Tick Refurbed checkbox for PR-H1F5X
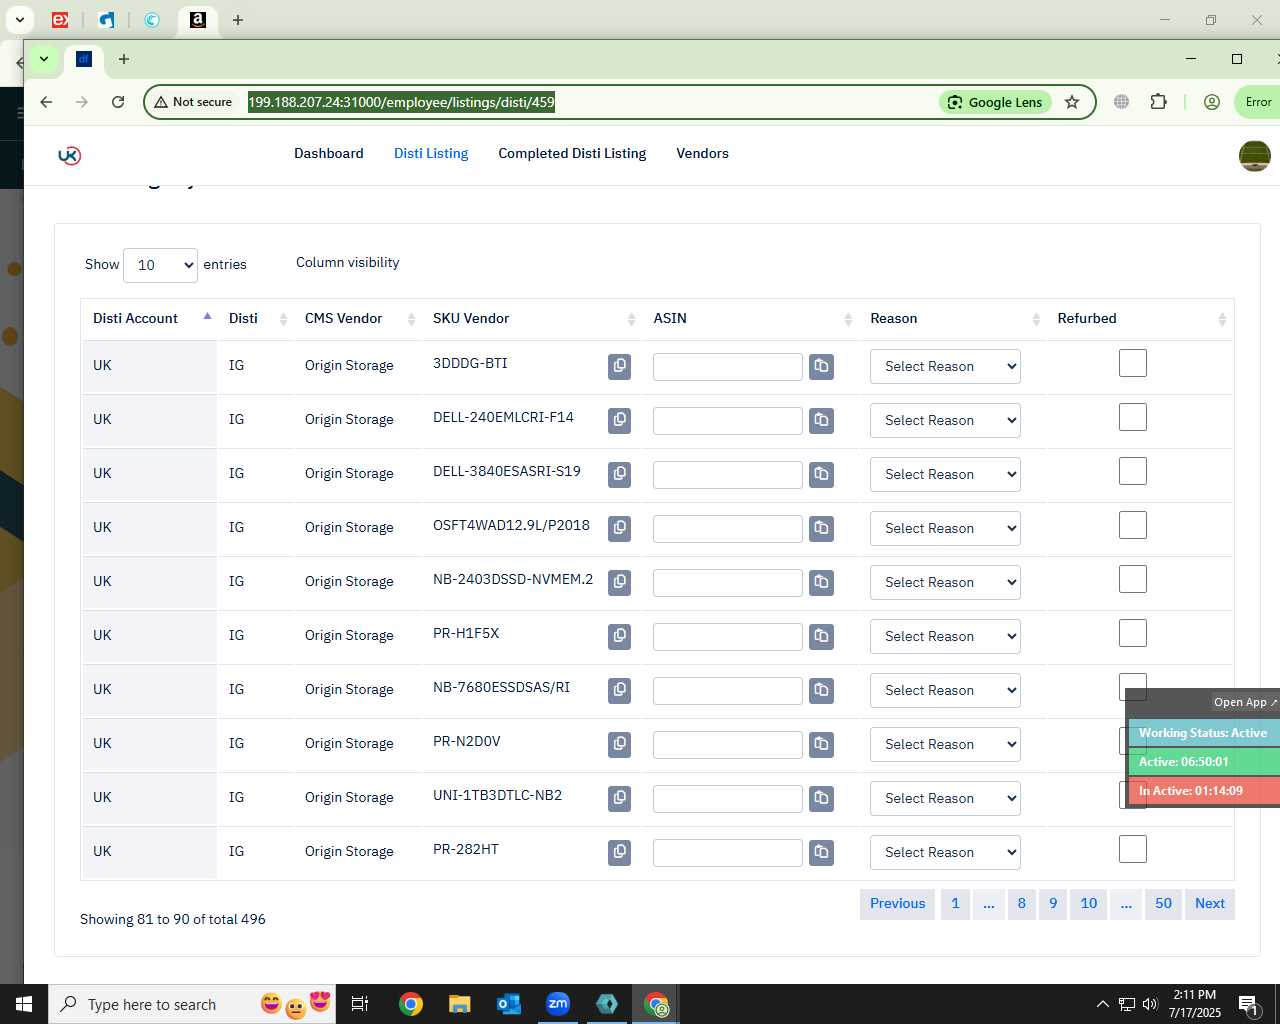 coord(1133,633)
